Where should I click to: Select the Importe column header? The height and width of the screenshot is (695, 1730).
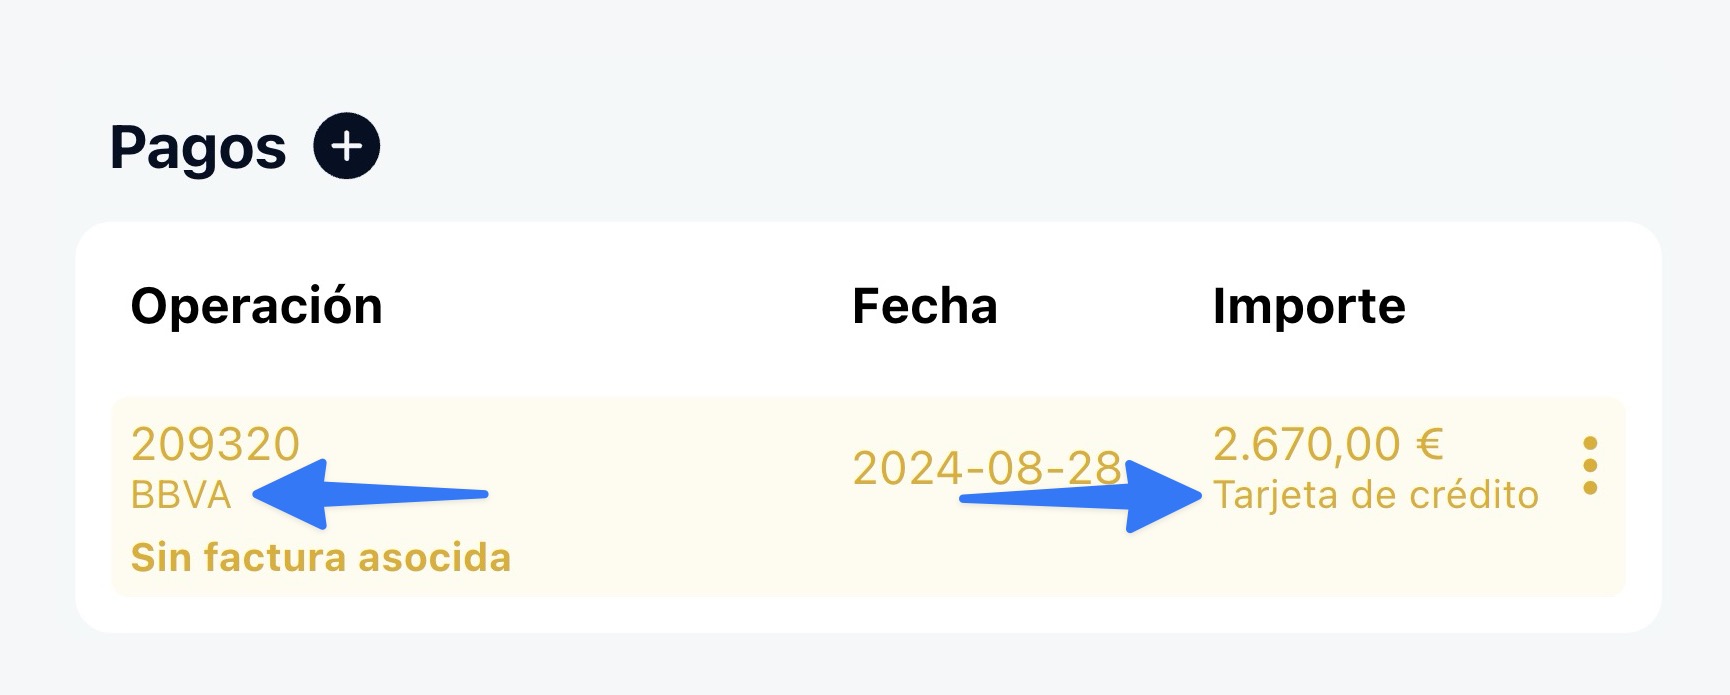(x=1308, y=306)
